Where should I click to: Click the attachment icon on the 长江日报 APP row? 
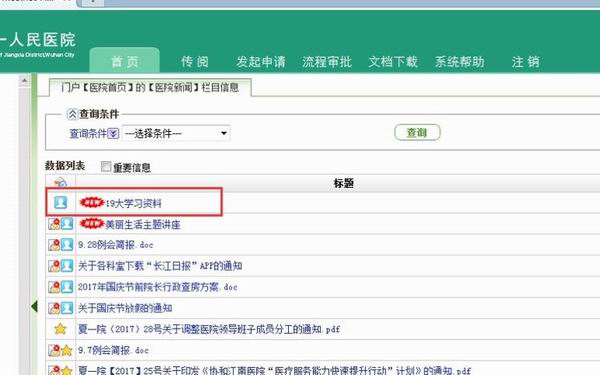54,266
